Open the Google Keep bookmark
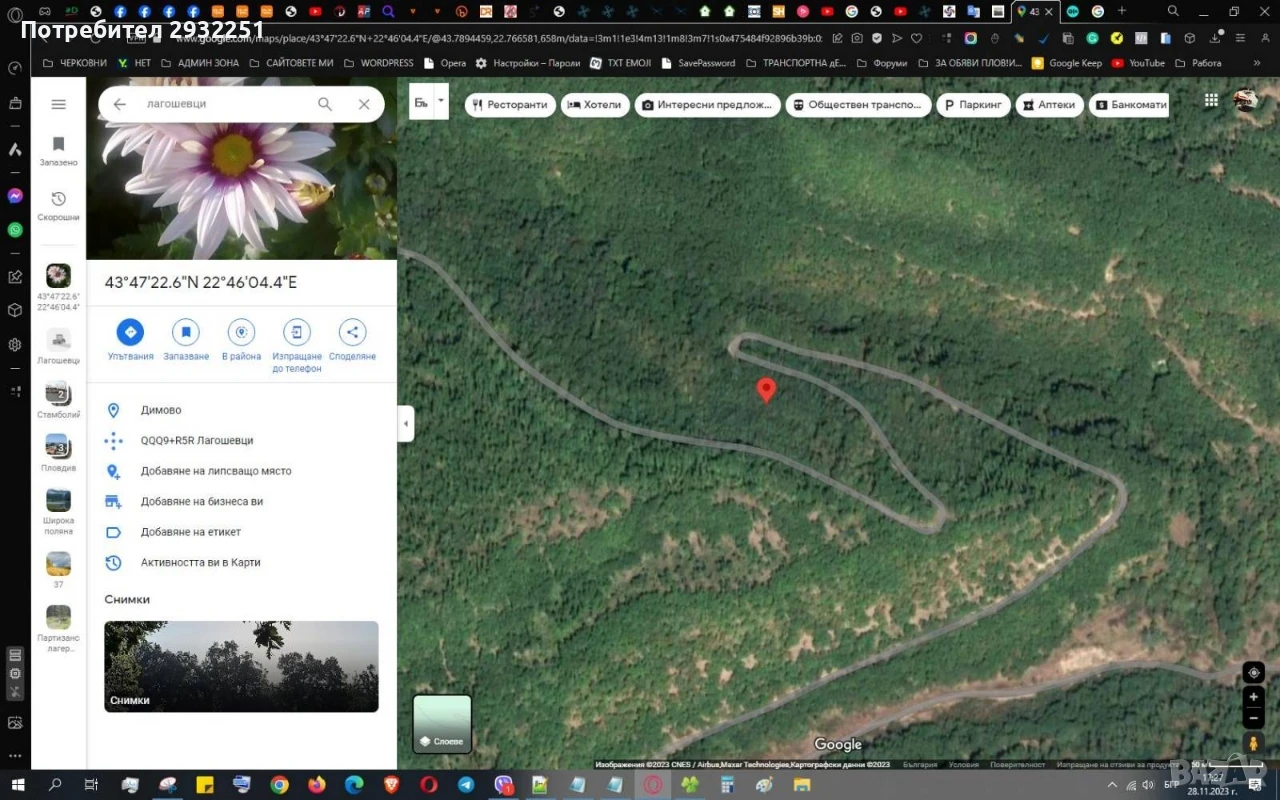The height and width of the screenshot is (800, 1280). (x=1067, y=63)
